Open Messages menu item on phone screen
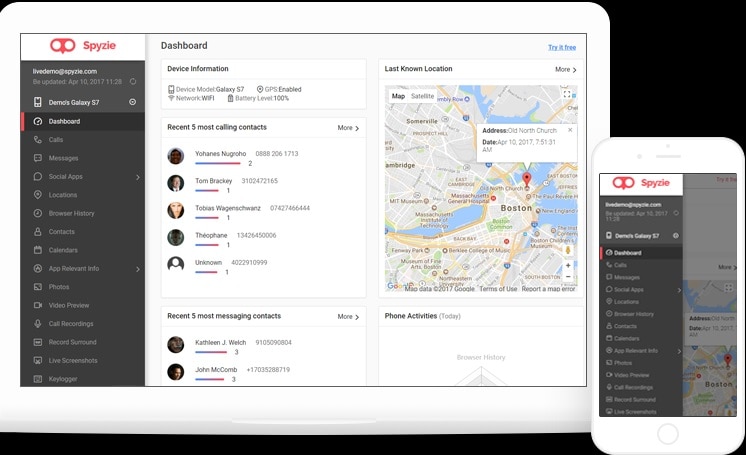This screenshot has height=455, width=746. [x=627, y=277]
